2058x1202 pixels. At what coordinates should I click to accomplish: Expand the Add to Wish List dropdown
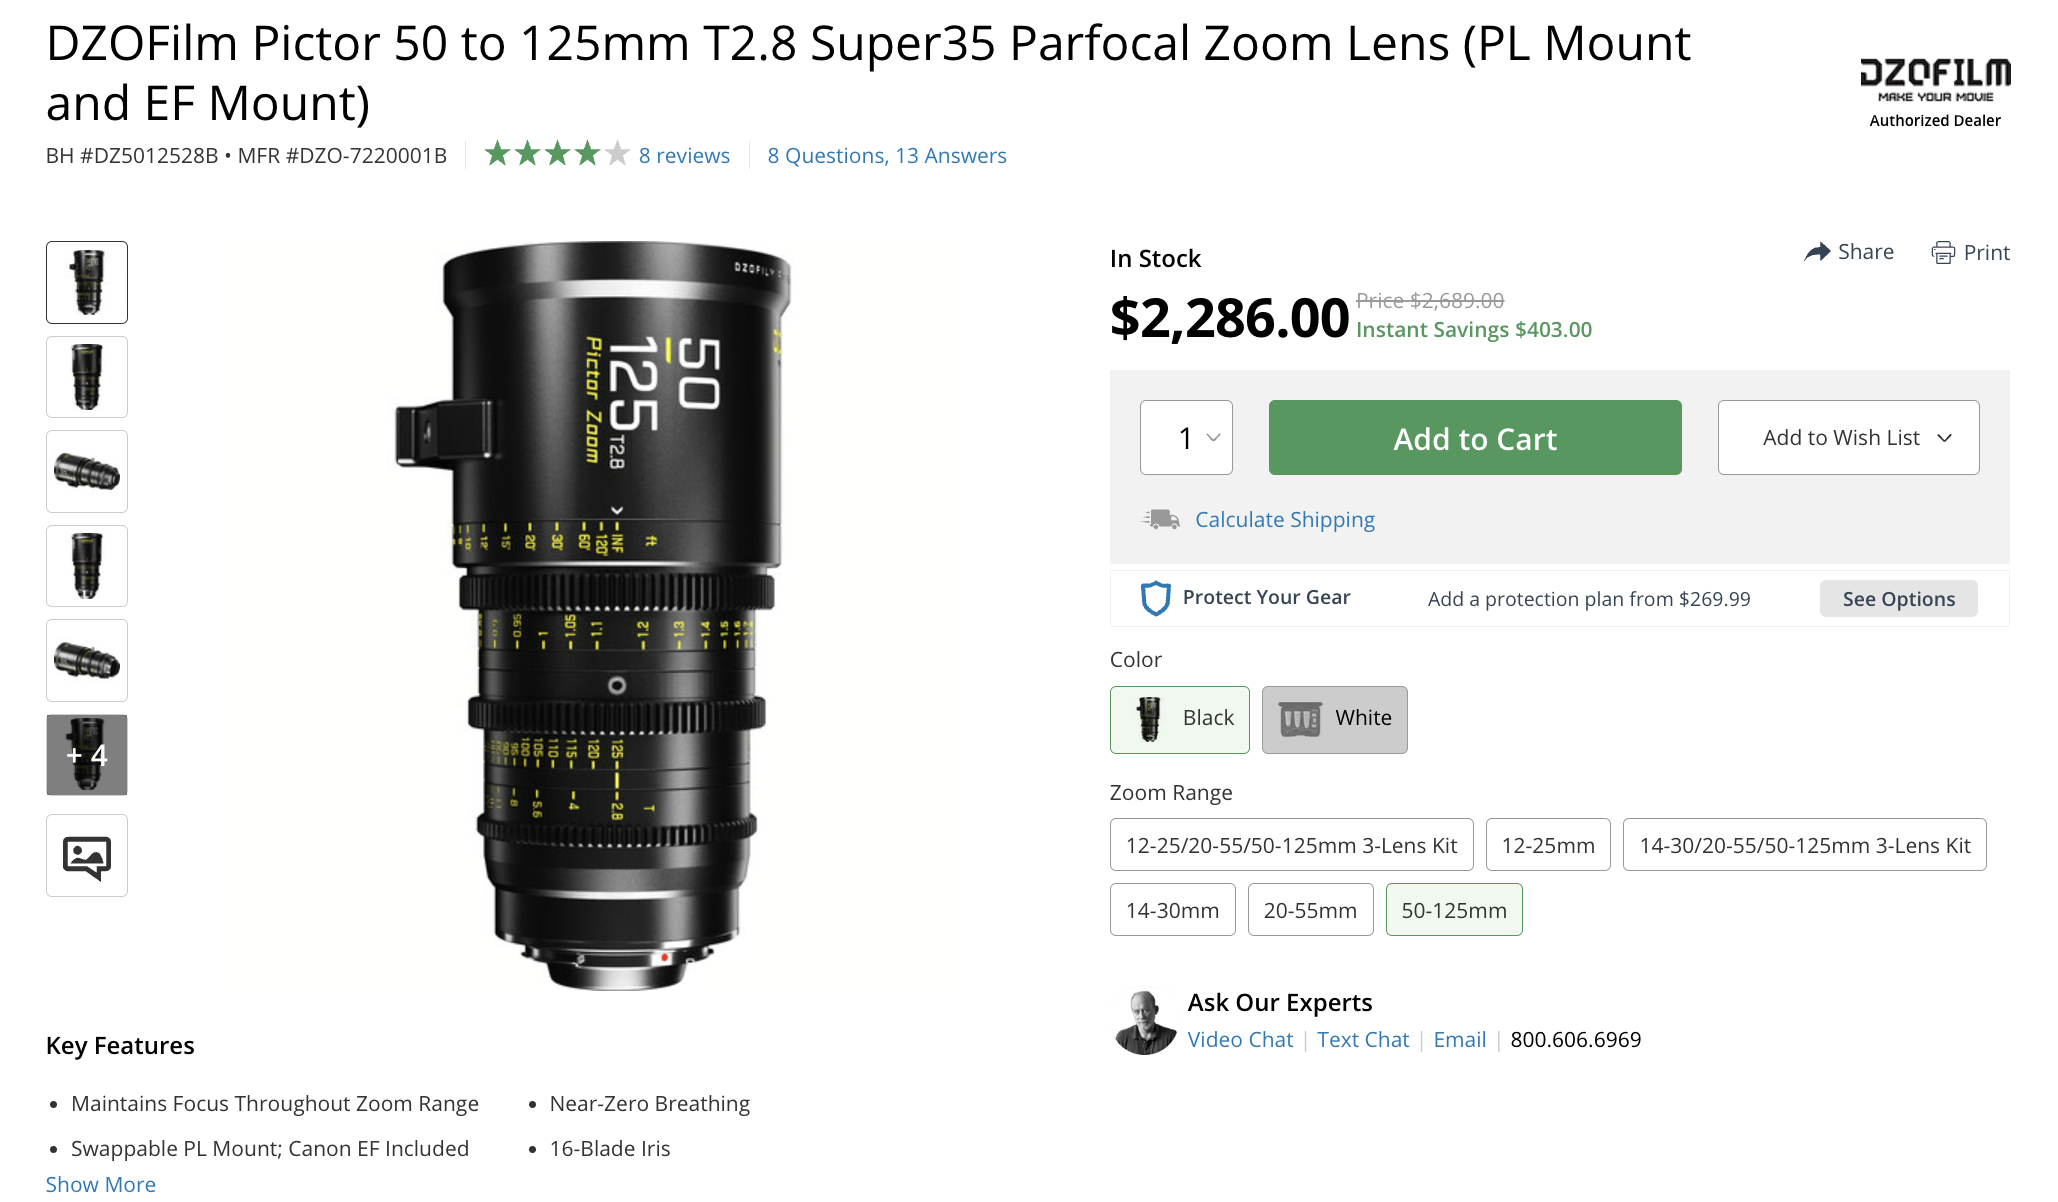coord(1848,438)
